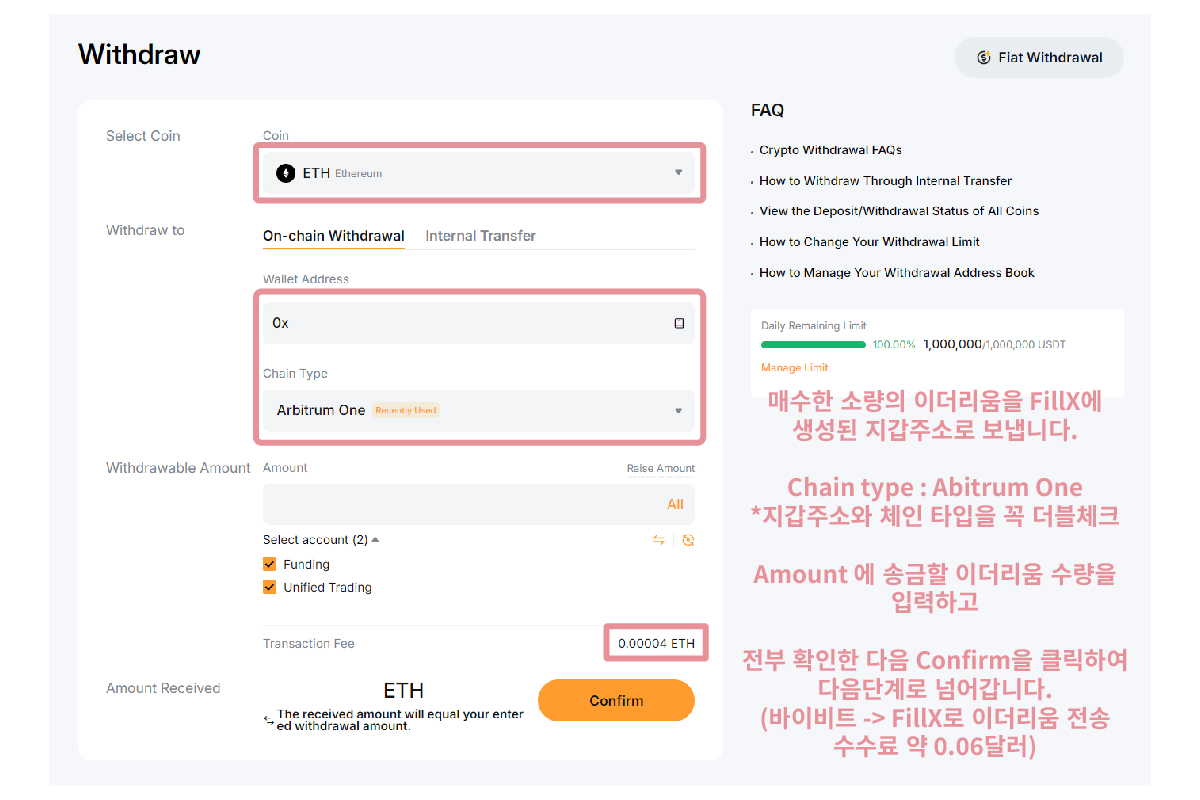Click the Fiat Withdrawal button
Viewport: 1200px width, 800px height.
tap(1039, 57)
